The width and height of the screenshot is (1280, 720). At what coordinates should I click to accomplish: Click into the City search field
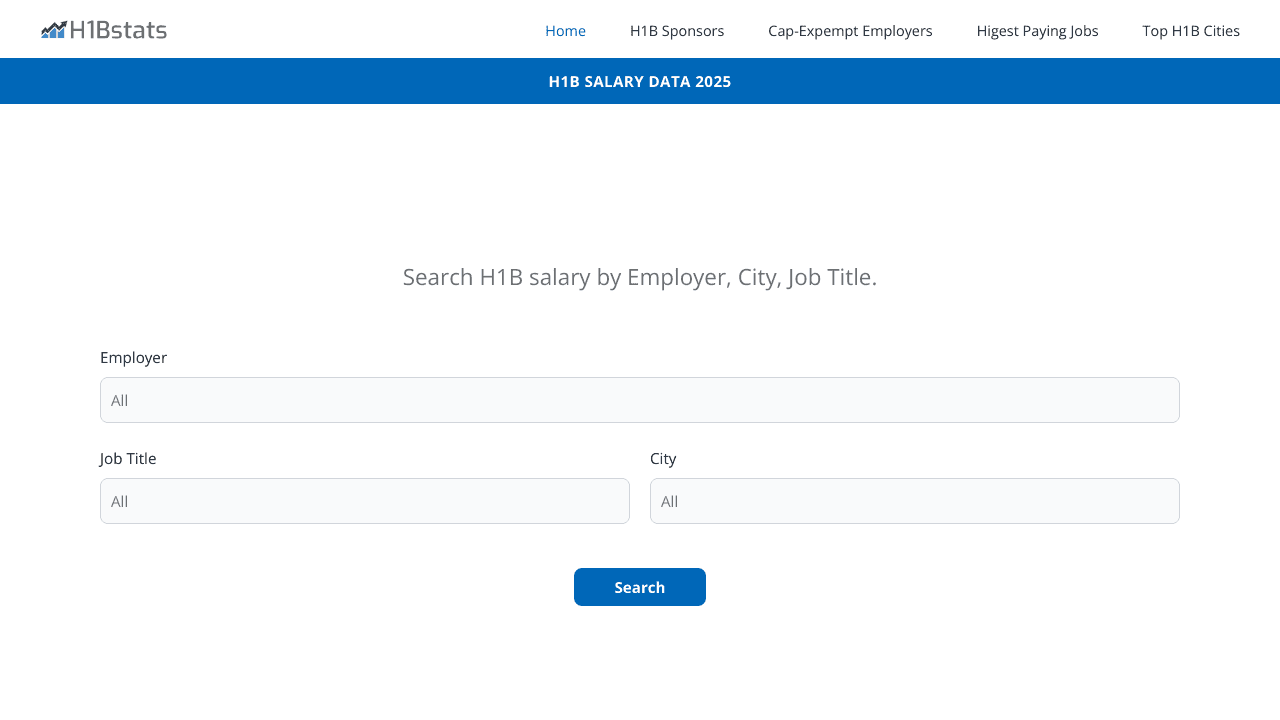[915, 501]
